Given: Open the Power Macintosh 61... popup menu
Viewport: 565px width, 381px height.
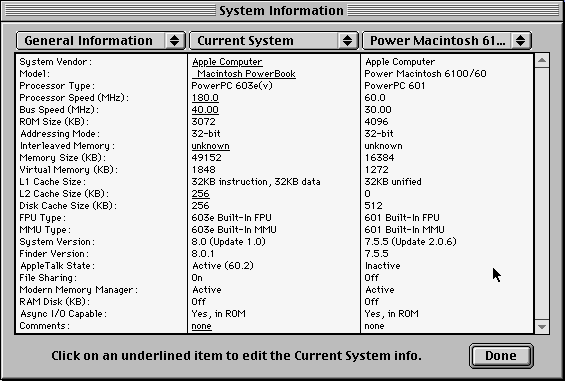Looking at the screenshot, I should coord(446,40).
